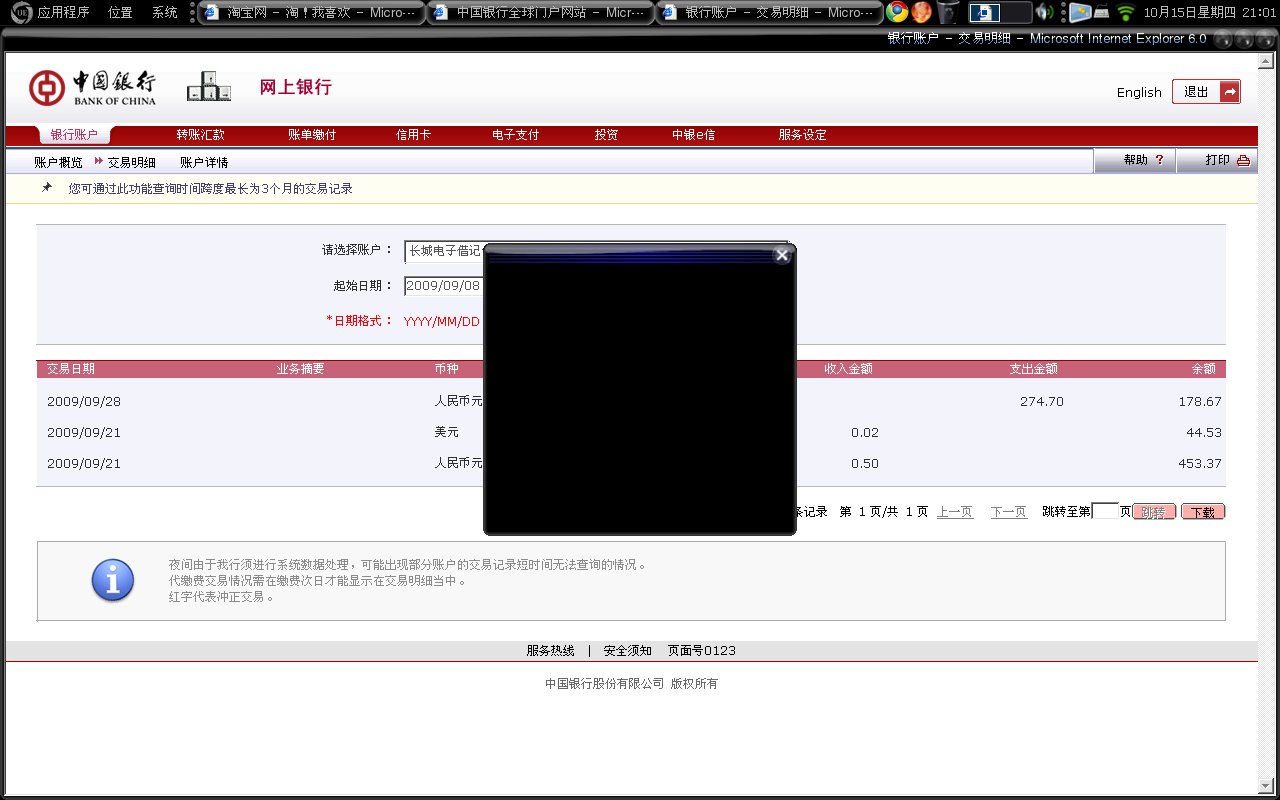The width and height of the screenshot is (1280, 800).
Task: Go to 账户详情 submenu
Action: point(204,162)
